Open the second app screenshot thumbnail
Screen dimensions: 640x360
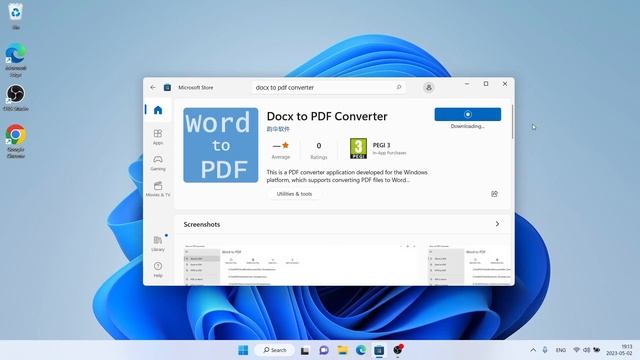[469, 264]
